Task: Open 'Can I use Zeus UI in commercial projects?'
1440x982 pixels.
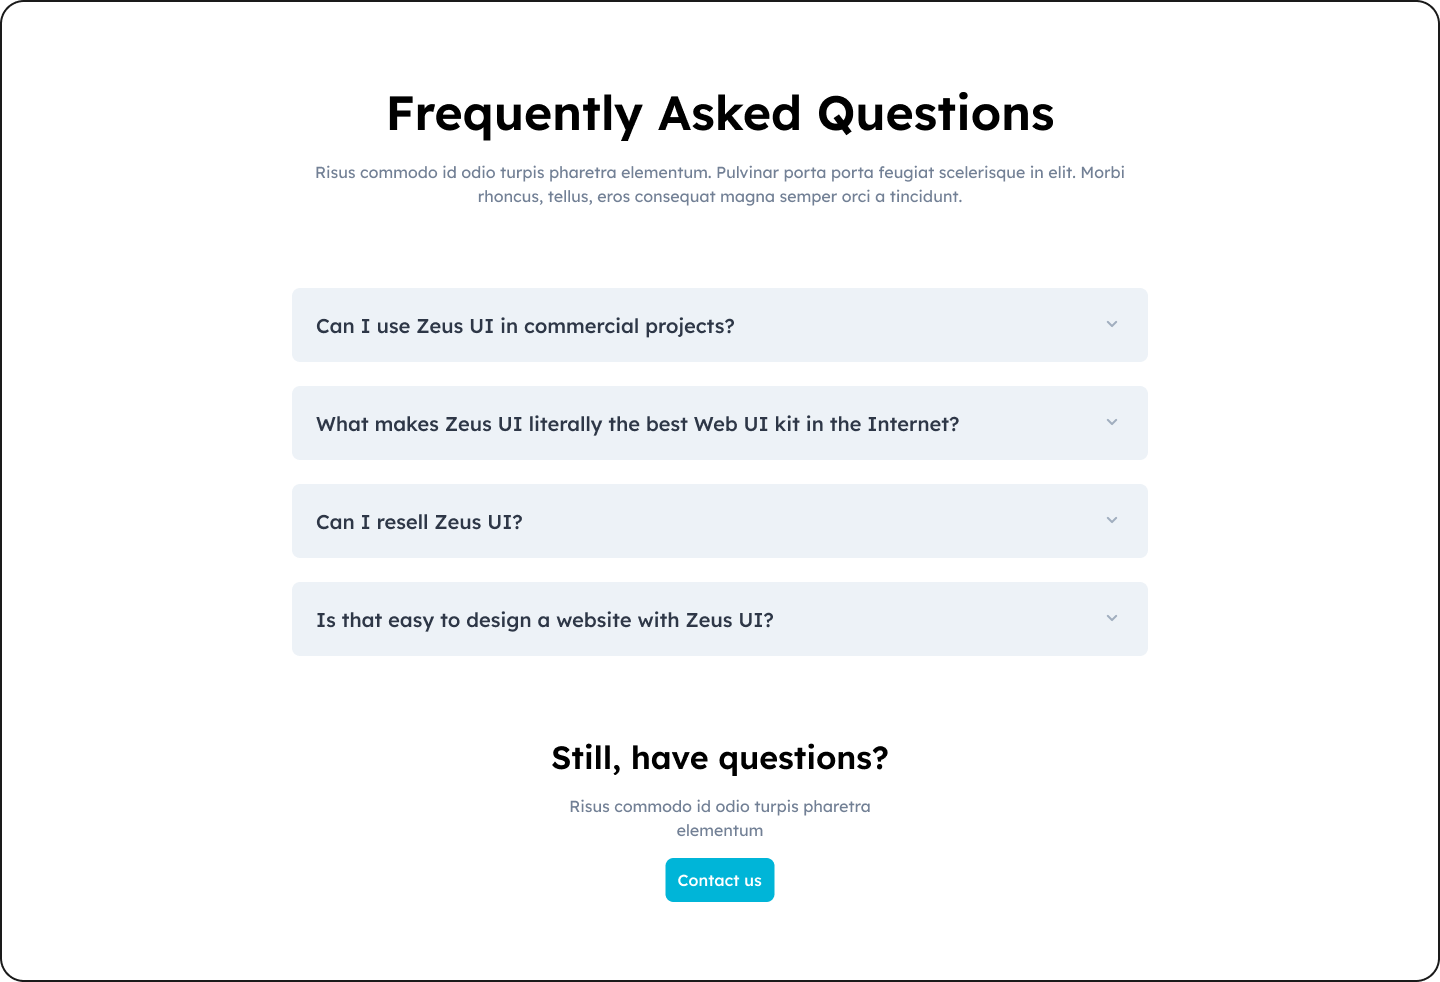Action: 525,326
